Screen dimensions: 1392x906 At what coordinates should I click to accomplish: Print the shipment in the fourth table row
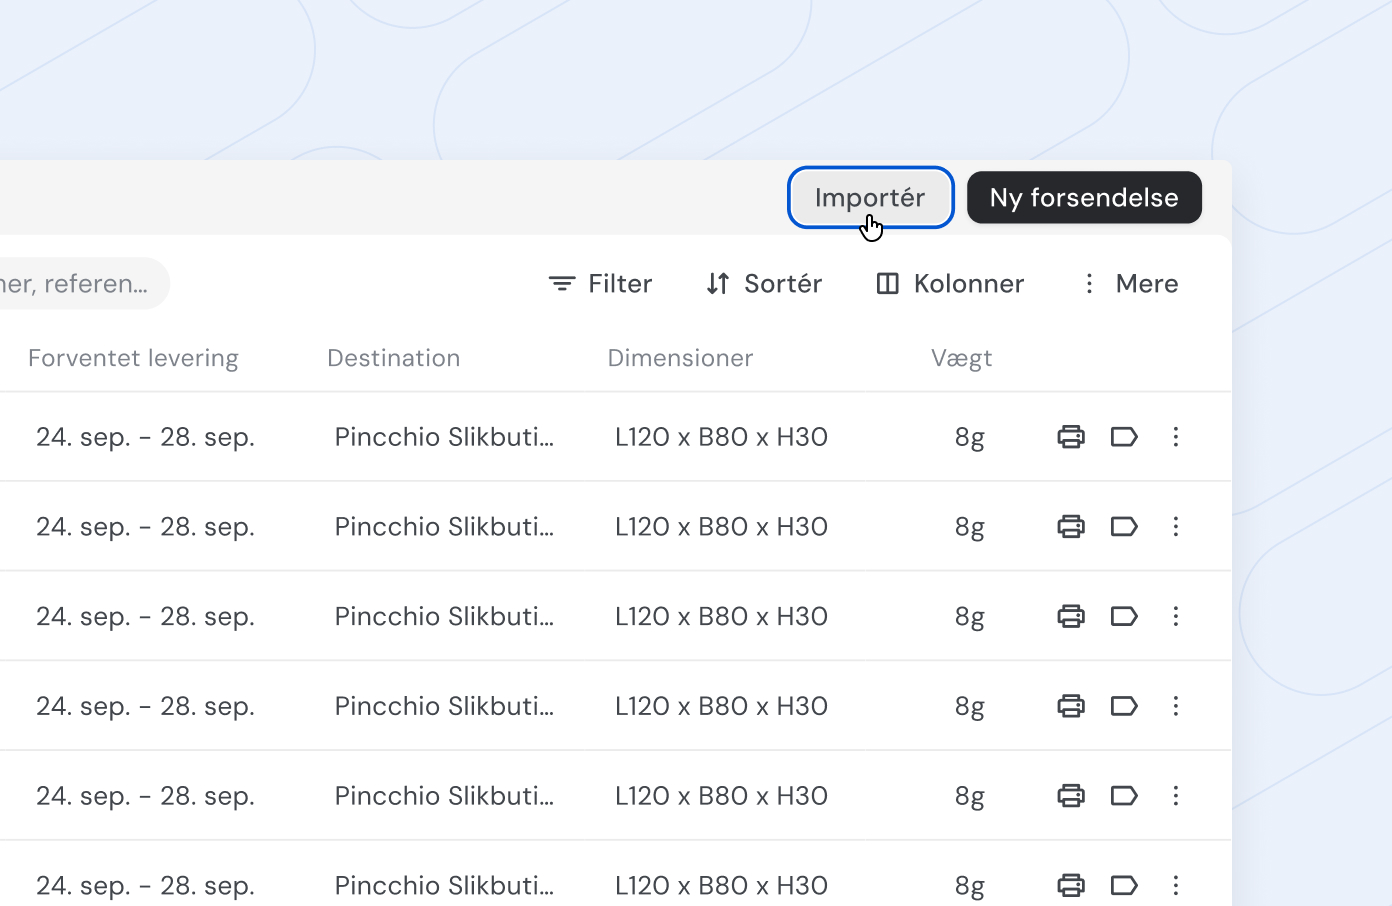point(1071,706)
